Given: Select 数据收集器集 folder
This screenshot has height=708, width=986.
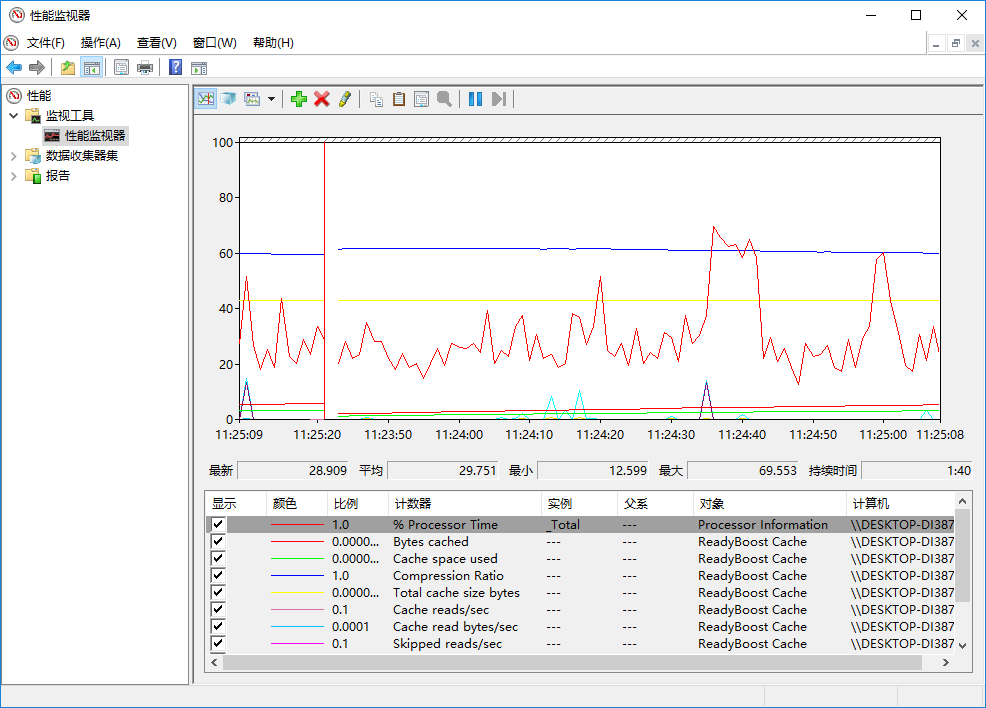Looking at the screenshot, I should pyautogui.click(x=82, y=156).
